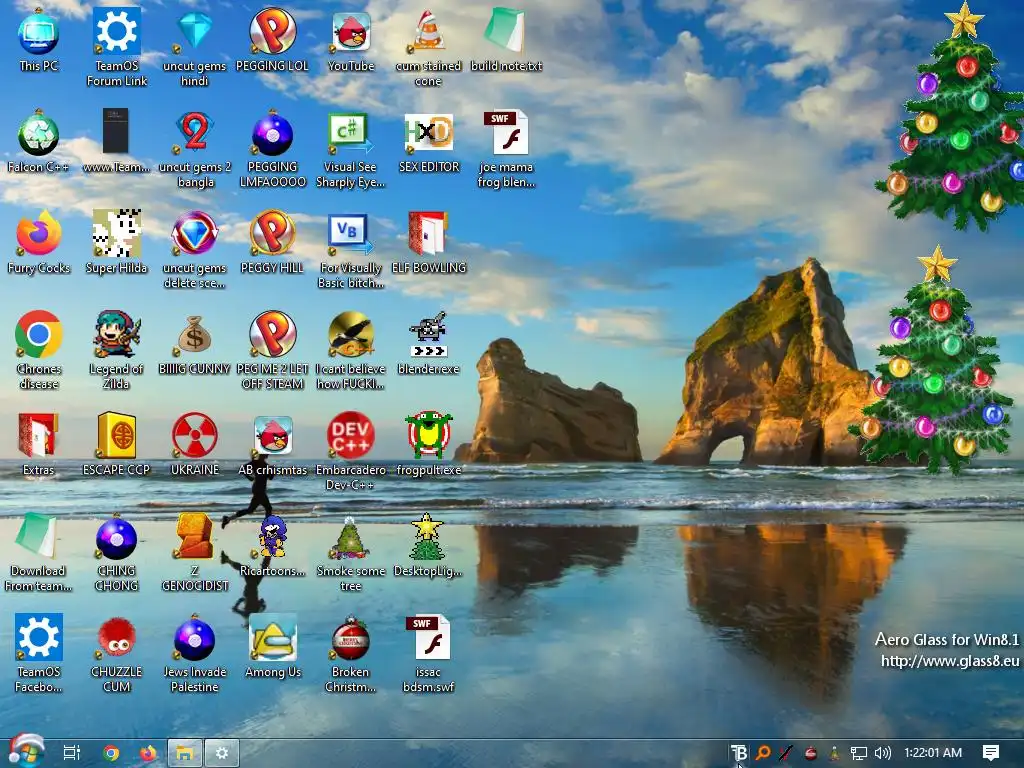Select the AB crhismtas icon
Image resolution: width=1024 pixels, height=768 pixels.
coord(272,443)
